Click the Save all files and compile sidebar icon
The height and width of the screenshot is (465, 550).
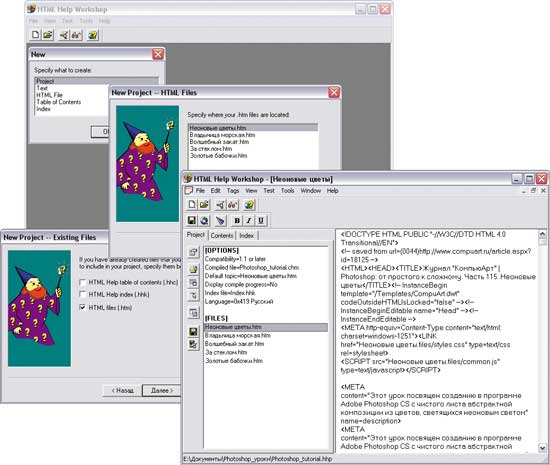[x=193, y=344]
